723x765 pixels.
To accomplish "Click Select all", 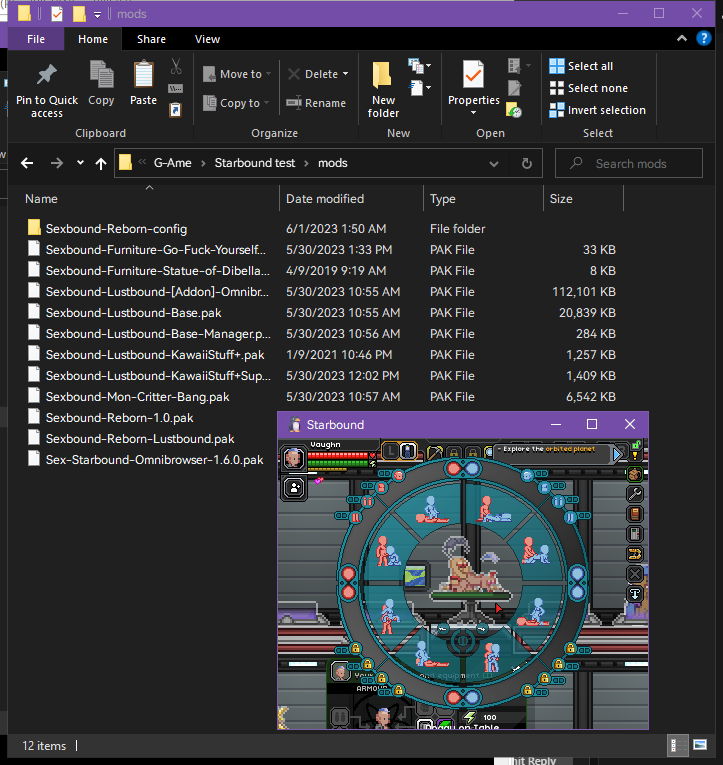I will tap(581, 66).
